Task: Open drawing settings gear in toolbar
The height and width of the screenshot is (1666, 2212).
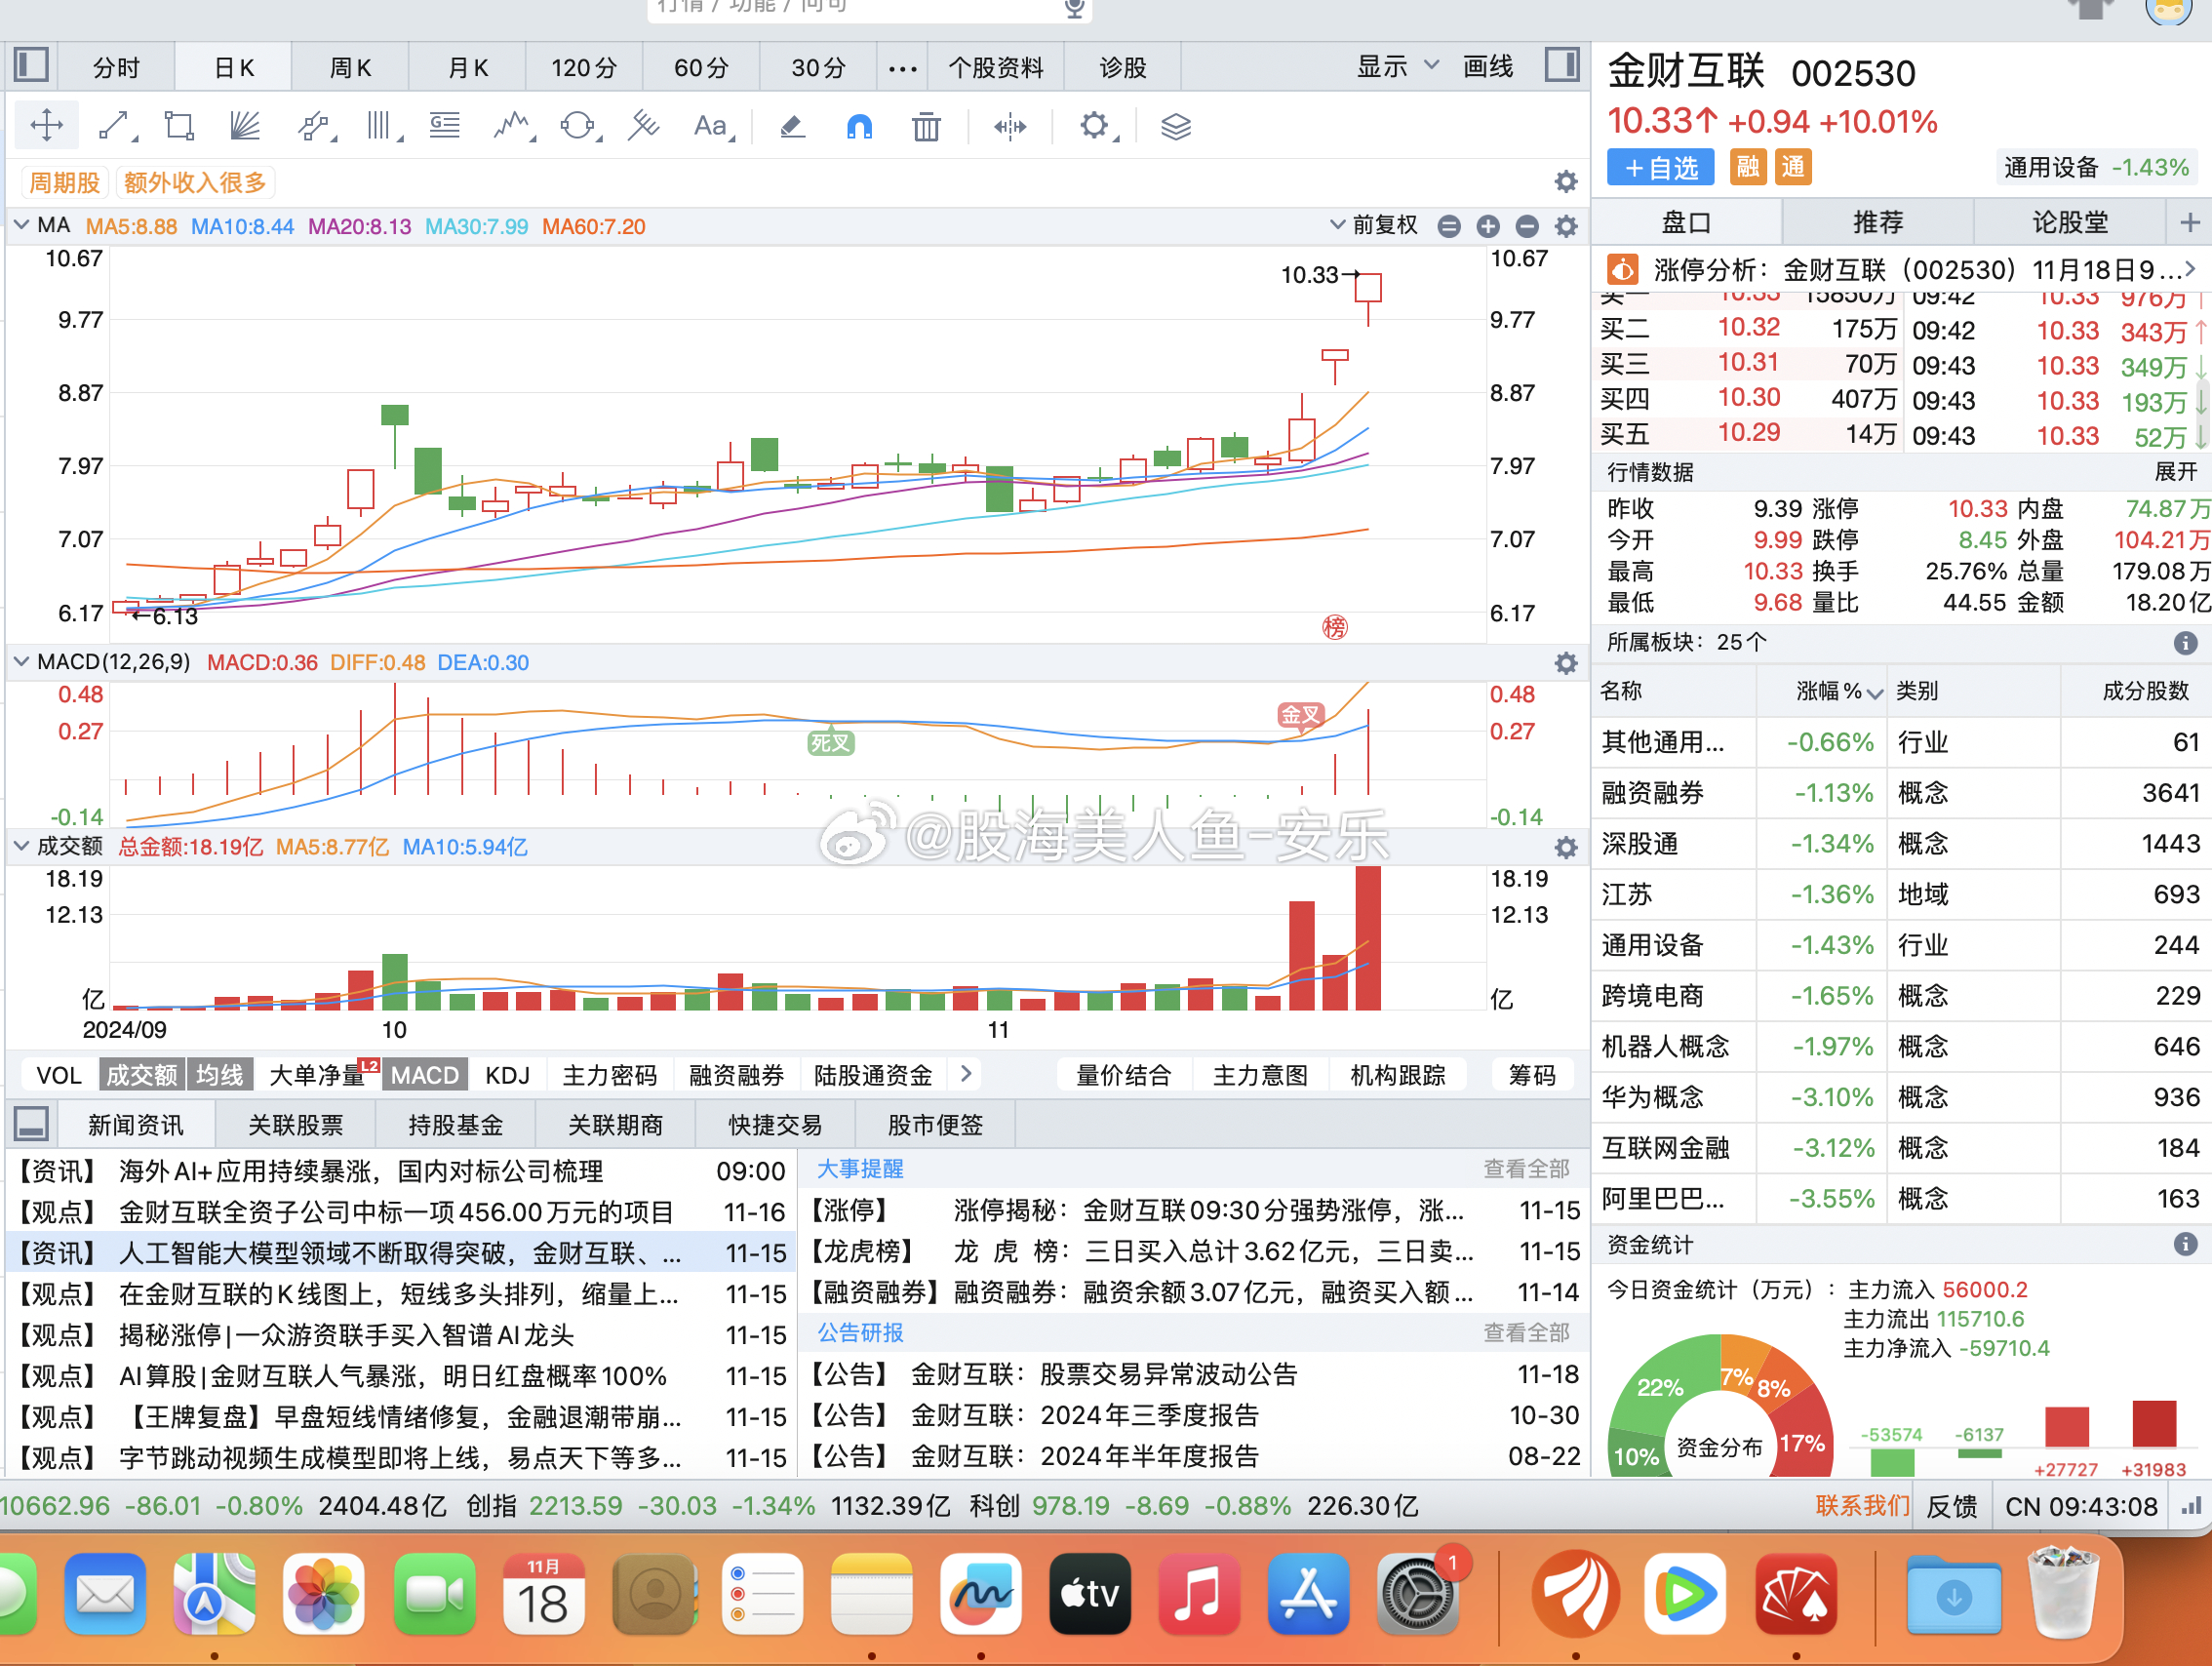Action: tap(1094, 127)
